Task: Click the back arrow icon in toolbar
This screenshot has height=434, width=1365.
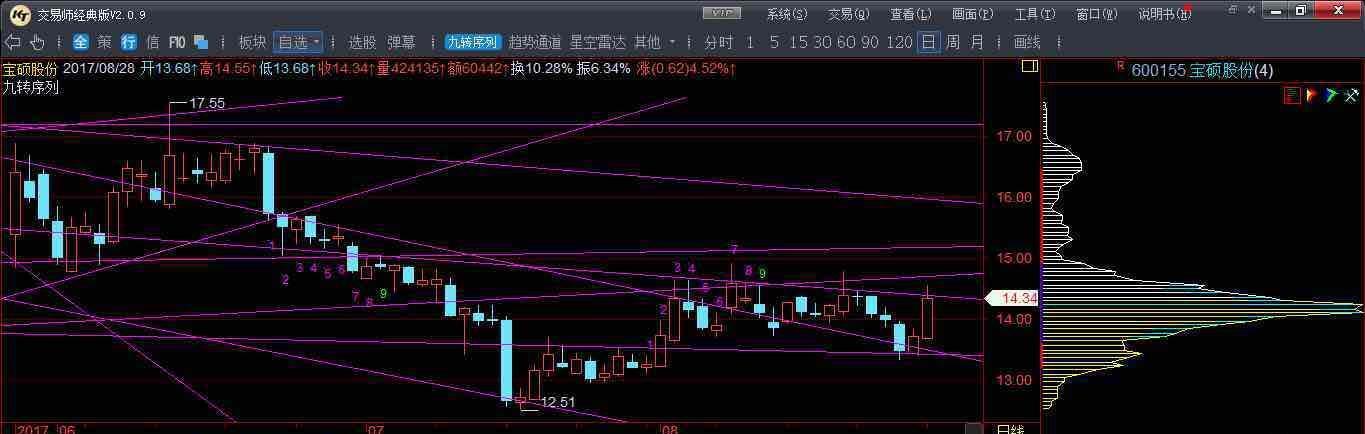Action: pos(13,43)
